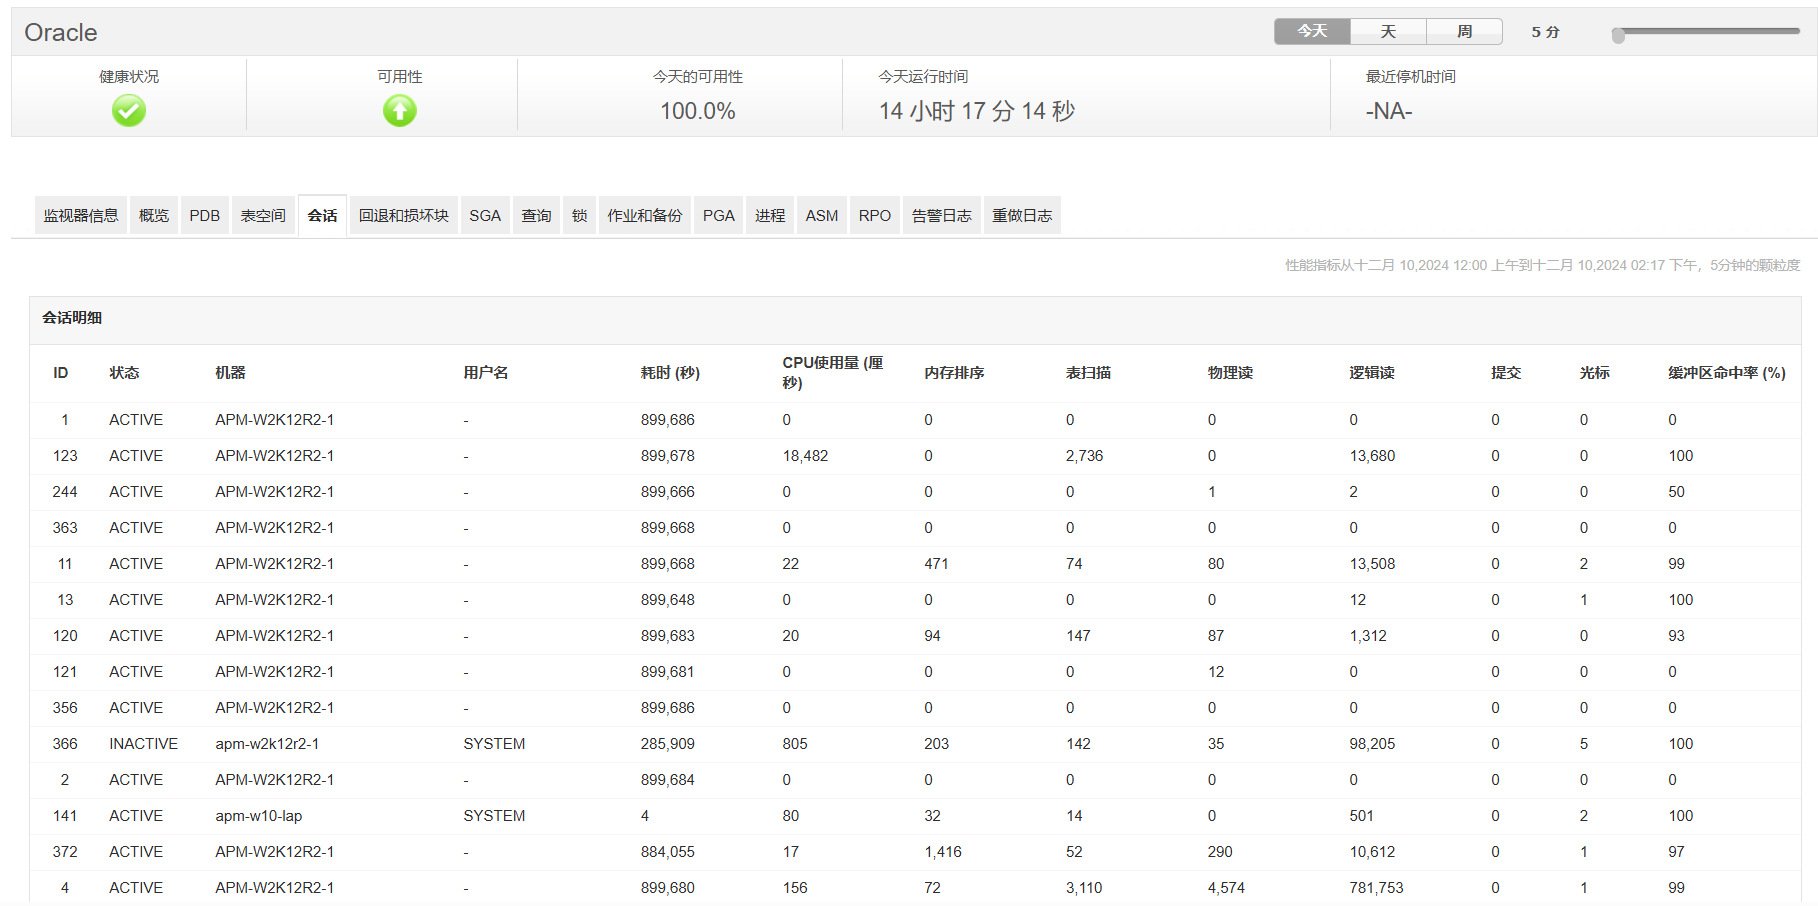
Task: Click the green availability up-arrow icon
Action: coord(400,110)
